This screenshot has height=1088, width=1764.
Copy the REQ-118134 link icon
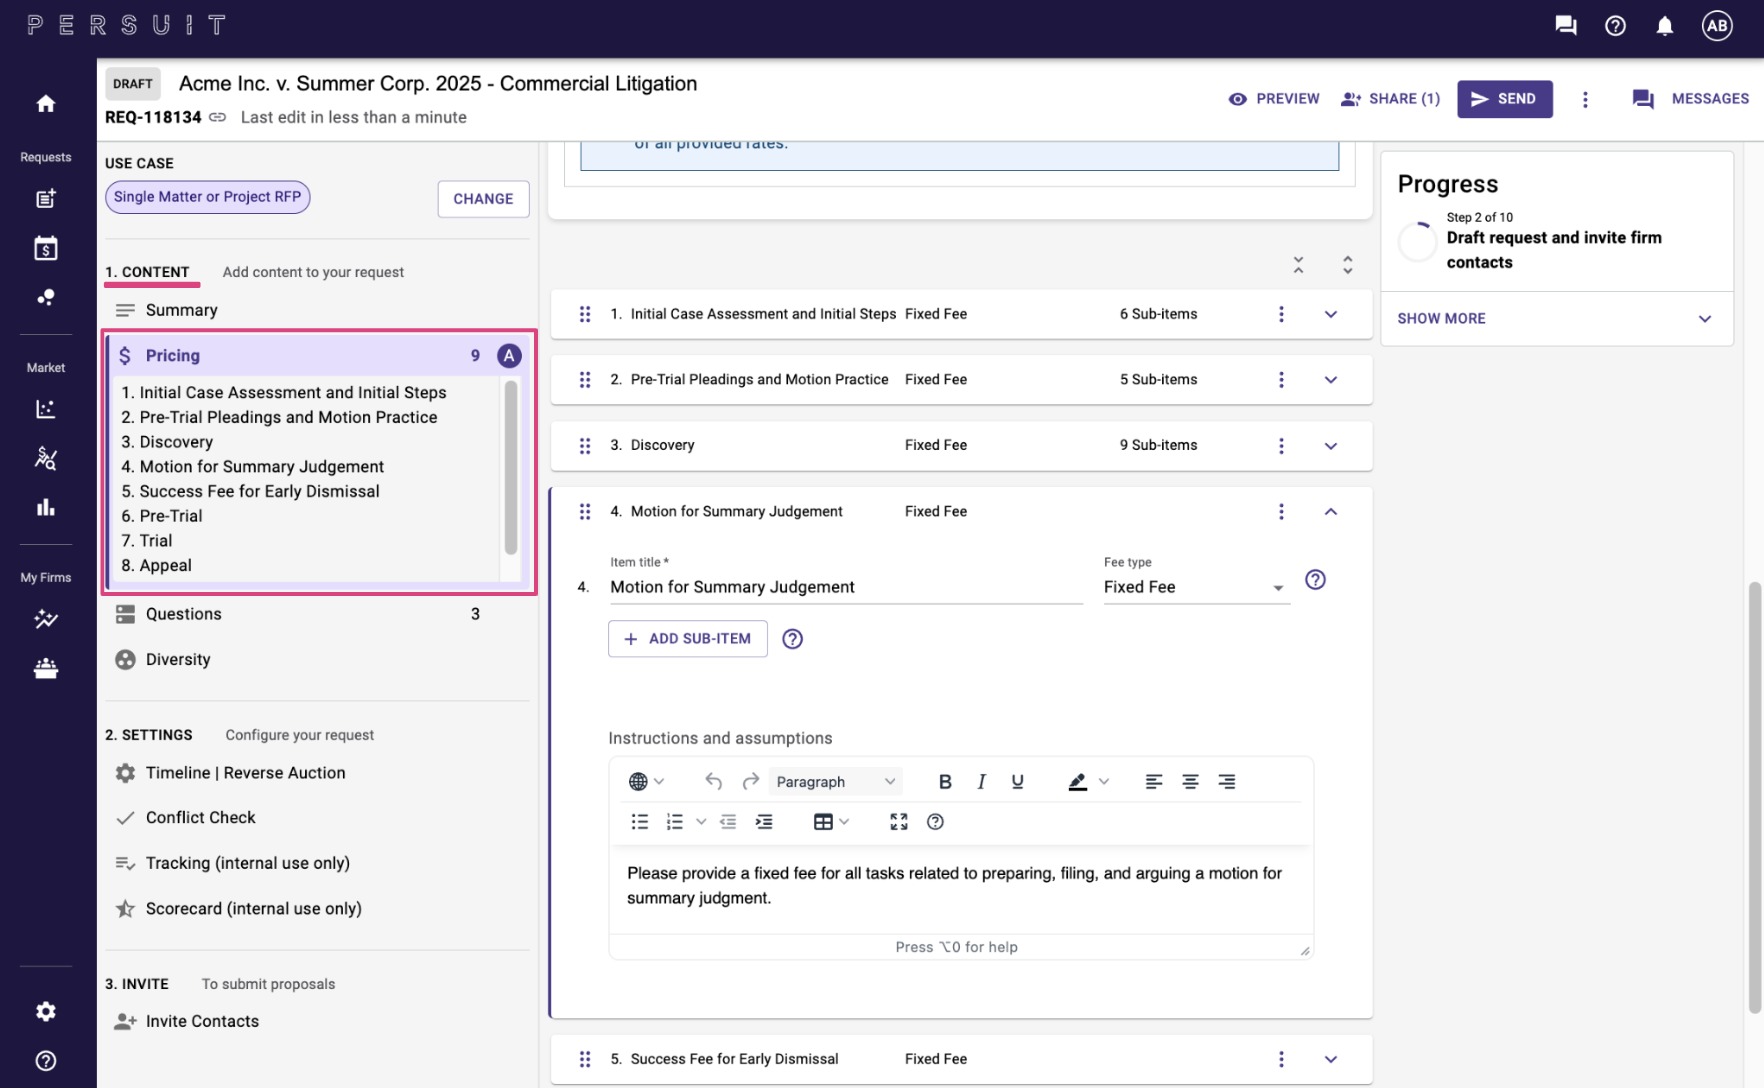click(x=217, y=117)
